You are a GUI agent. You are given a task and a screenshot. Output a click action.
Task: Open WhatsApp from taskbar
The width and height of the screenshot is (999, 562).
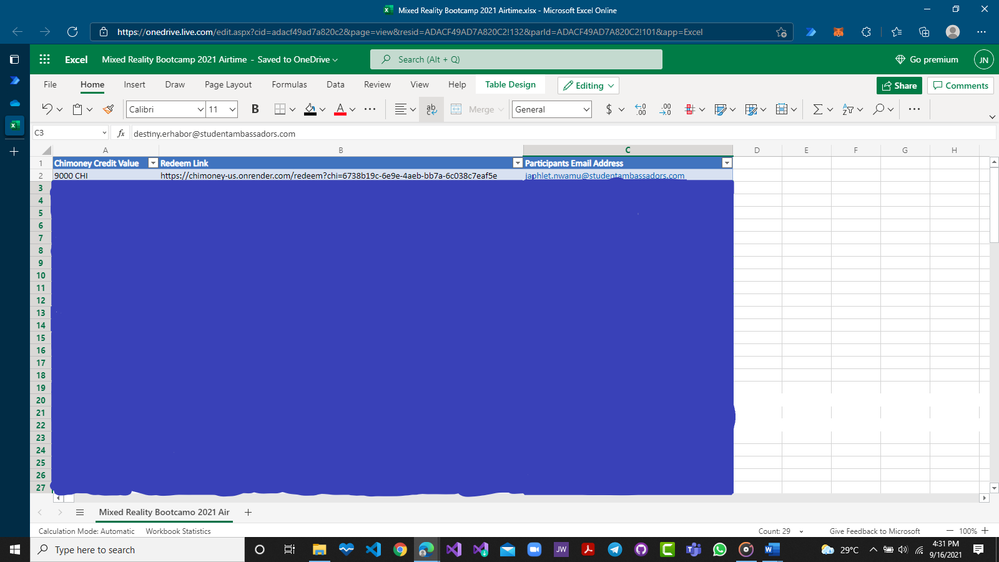tap(719, 549)
